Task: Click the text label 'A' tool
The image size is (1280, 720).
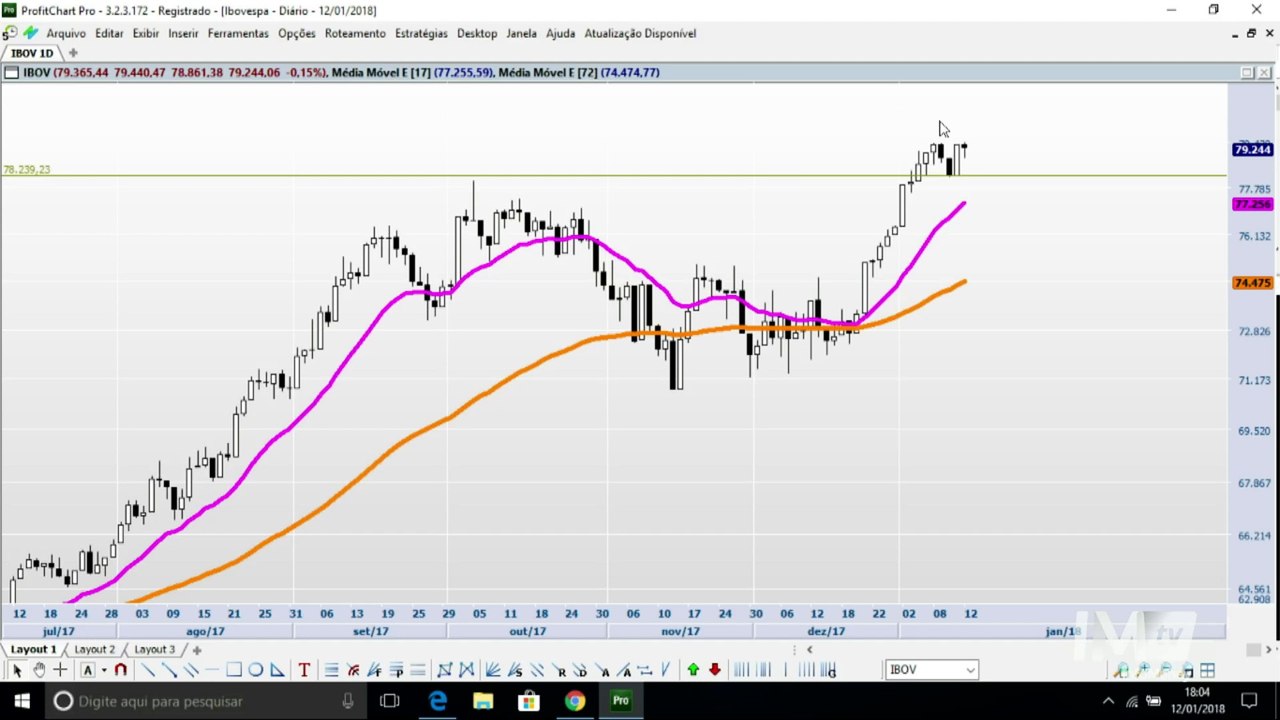Action: click(88, 670)
